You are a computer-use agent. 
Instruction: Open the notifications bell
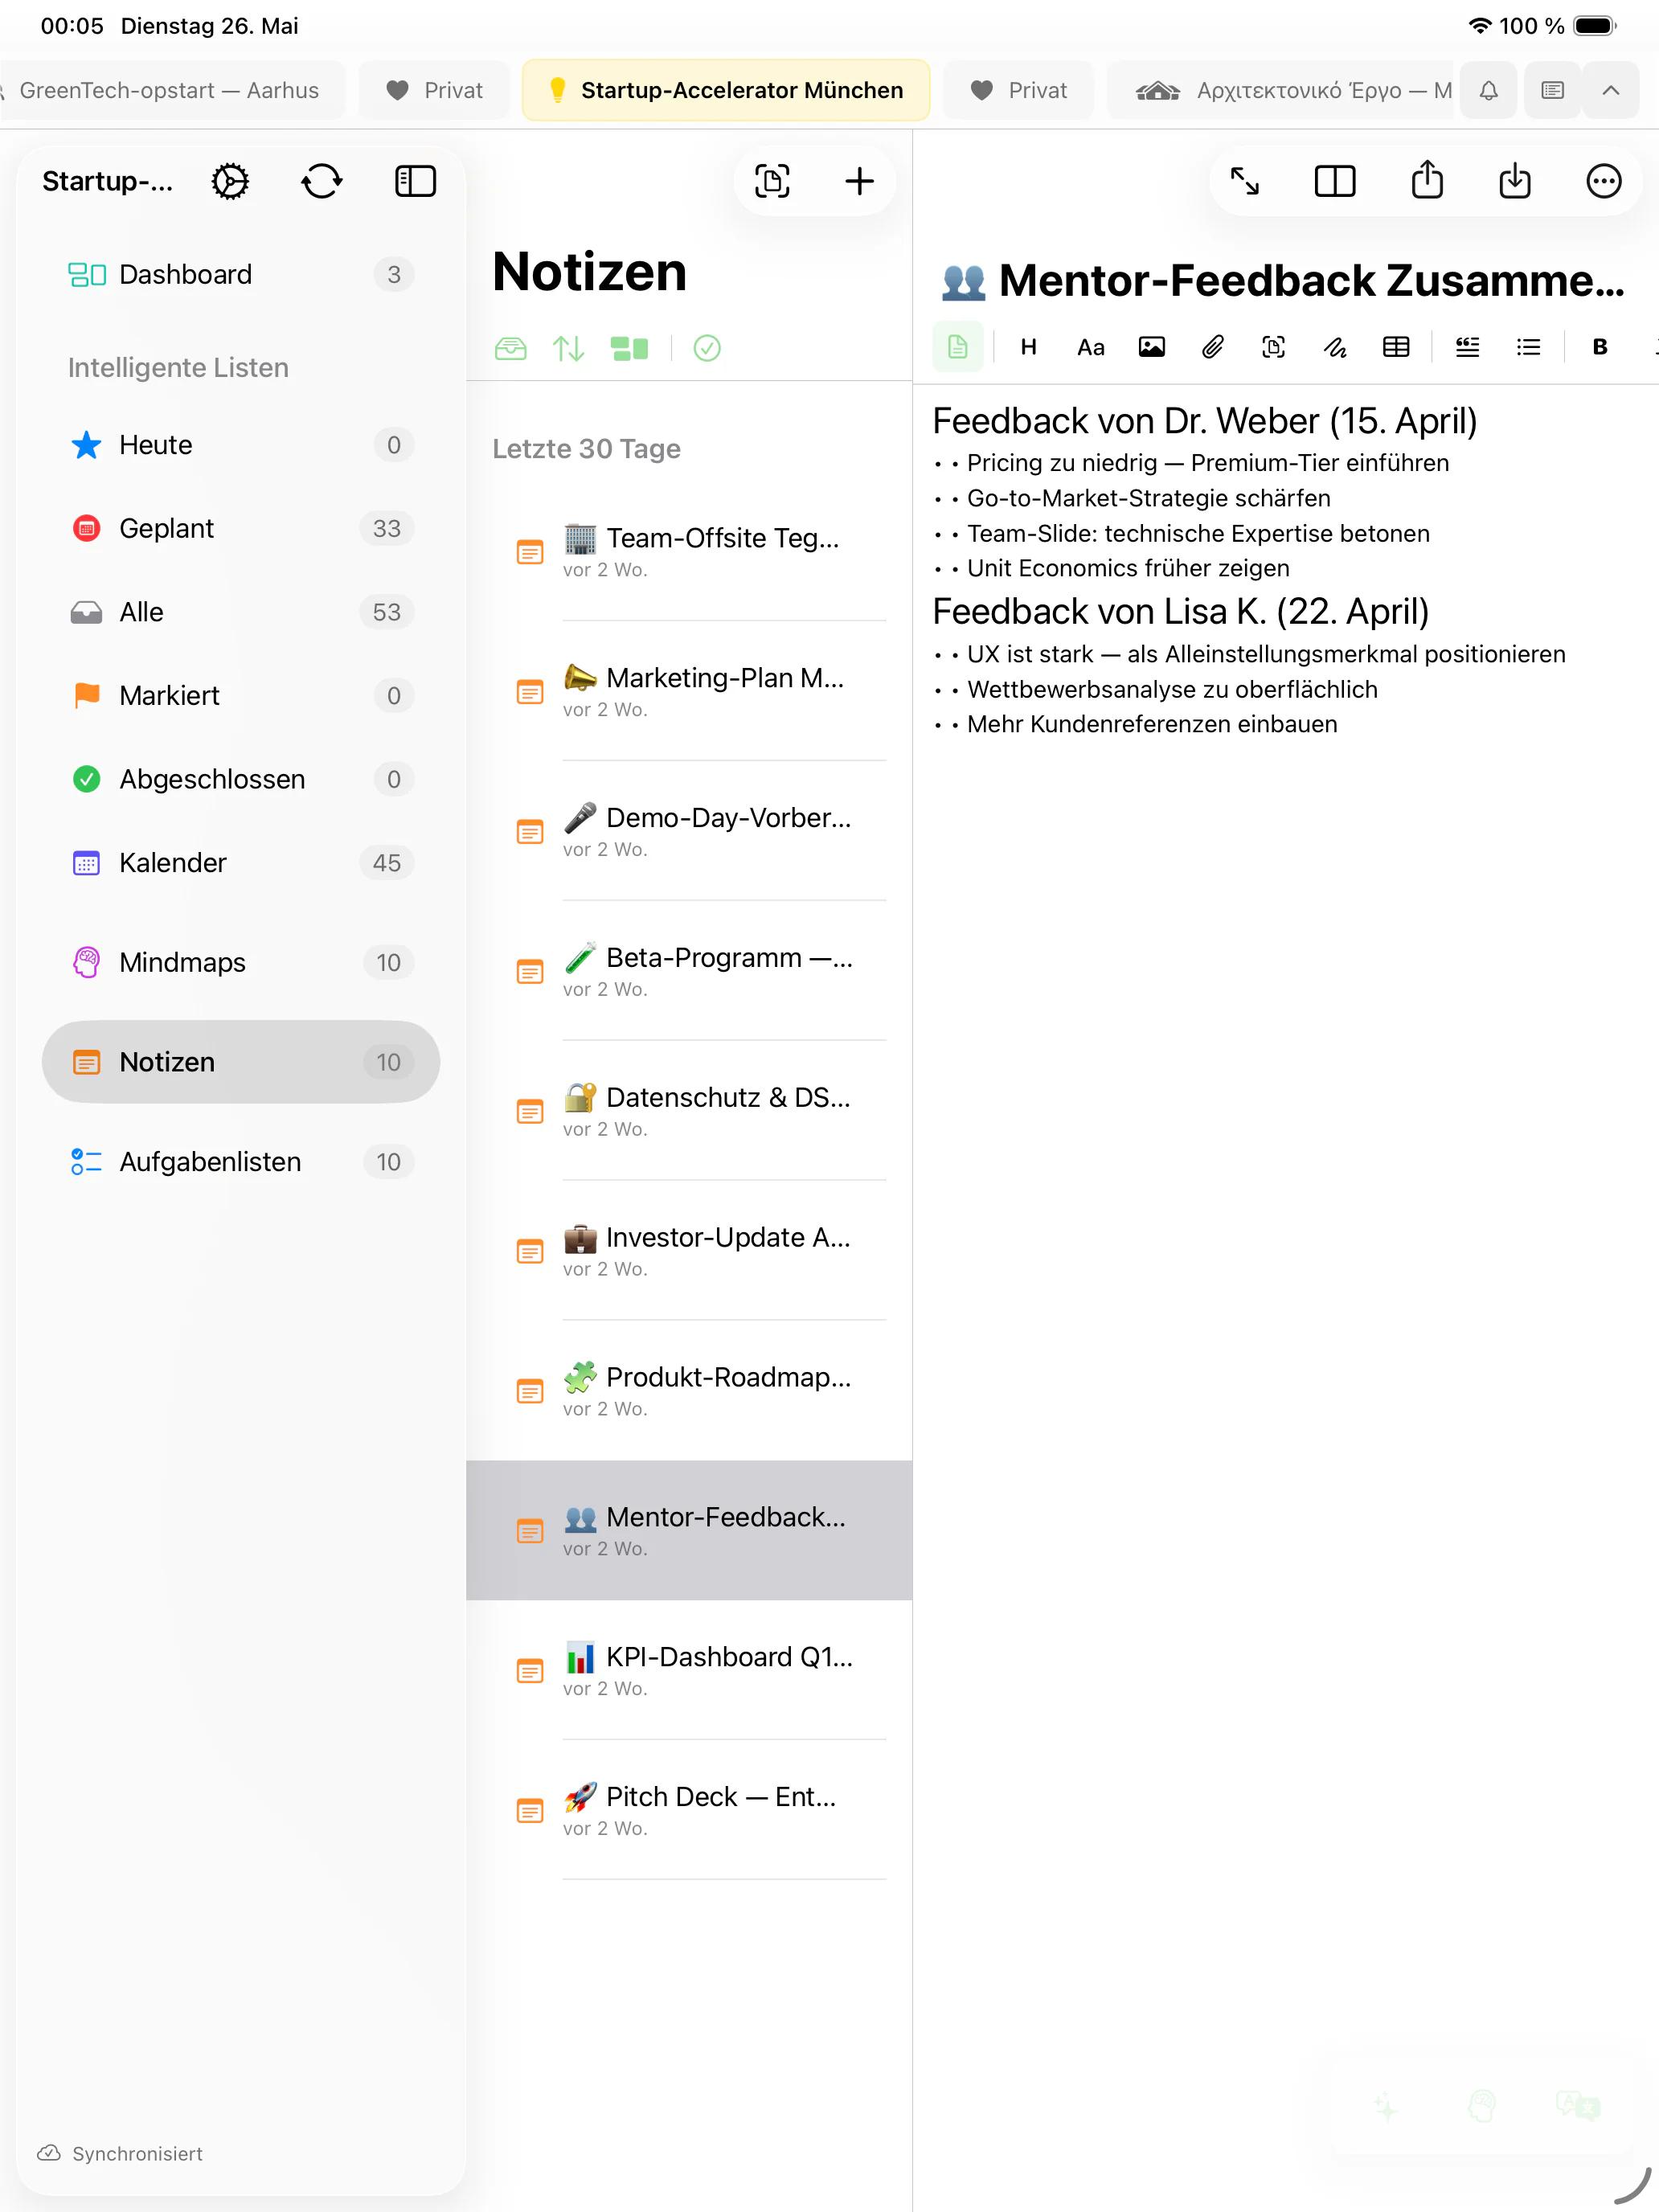[x=1488, y=91]
